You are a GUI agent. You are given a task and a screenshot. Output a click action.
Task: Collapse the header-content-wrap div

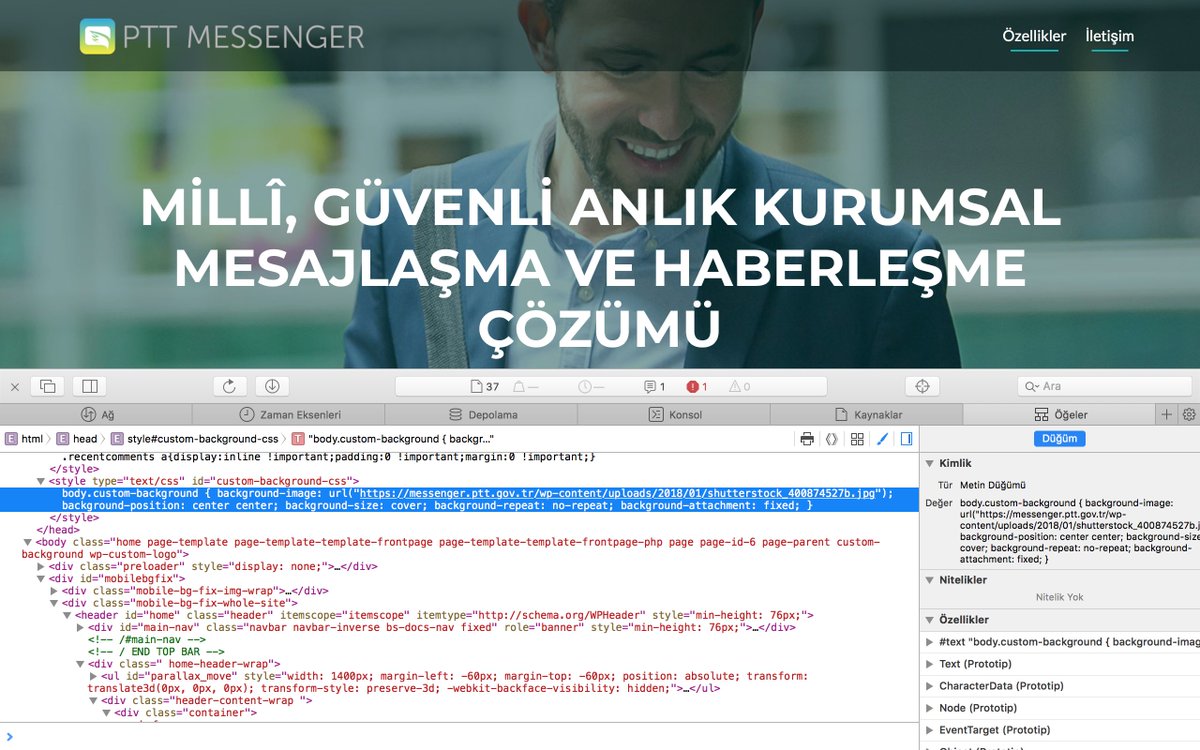(x=93, y=701)
